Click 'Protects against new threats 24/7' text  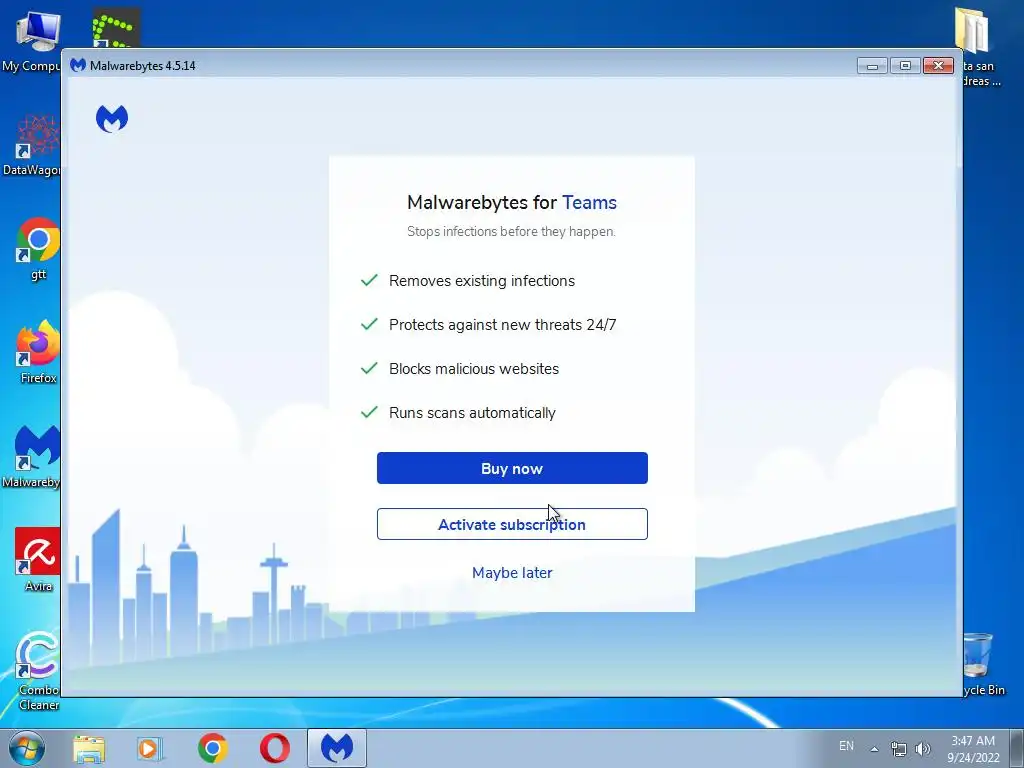click(503, 325)
